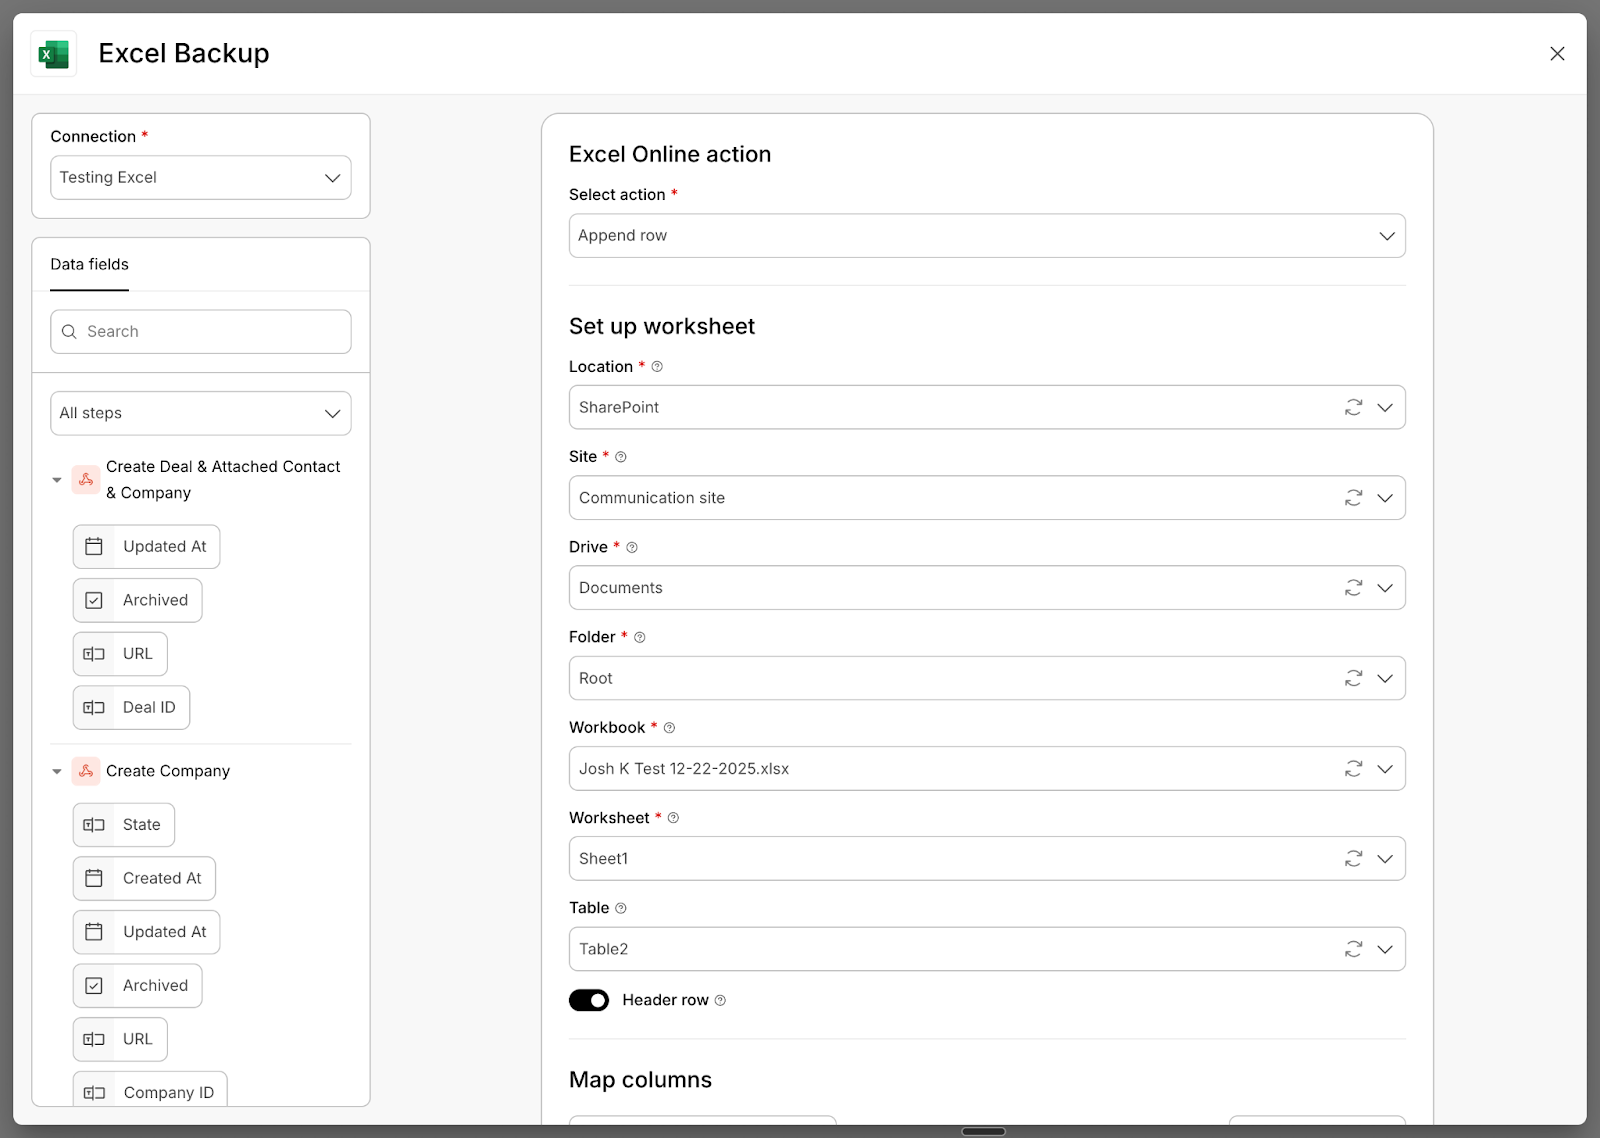The width and height of the screenshot is (1600, 1138).
Task: Click the magnifier icon in Search box
Action: [69, 332]
